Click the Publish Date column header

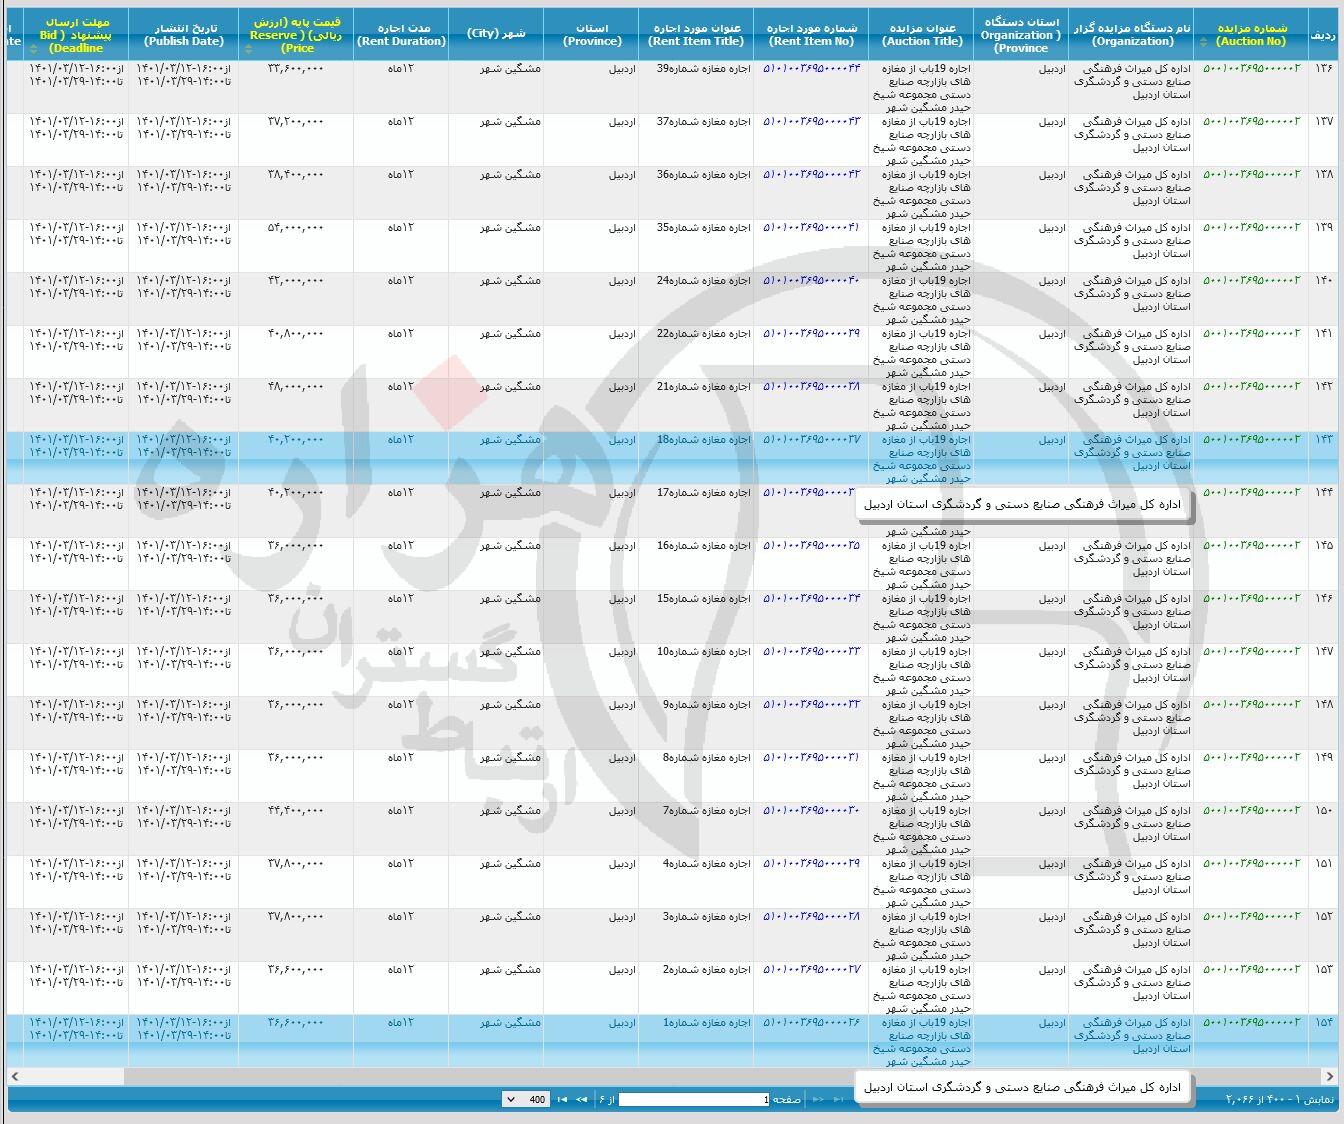pyautogui.click(x=183, y=34)
